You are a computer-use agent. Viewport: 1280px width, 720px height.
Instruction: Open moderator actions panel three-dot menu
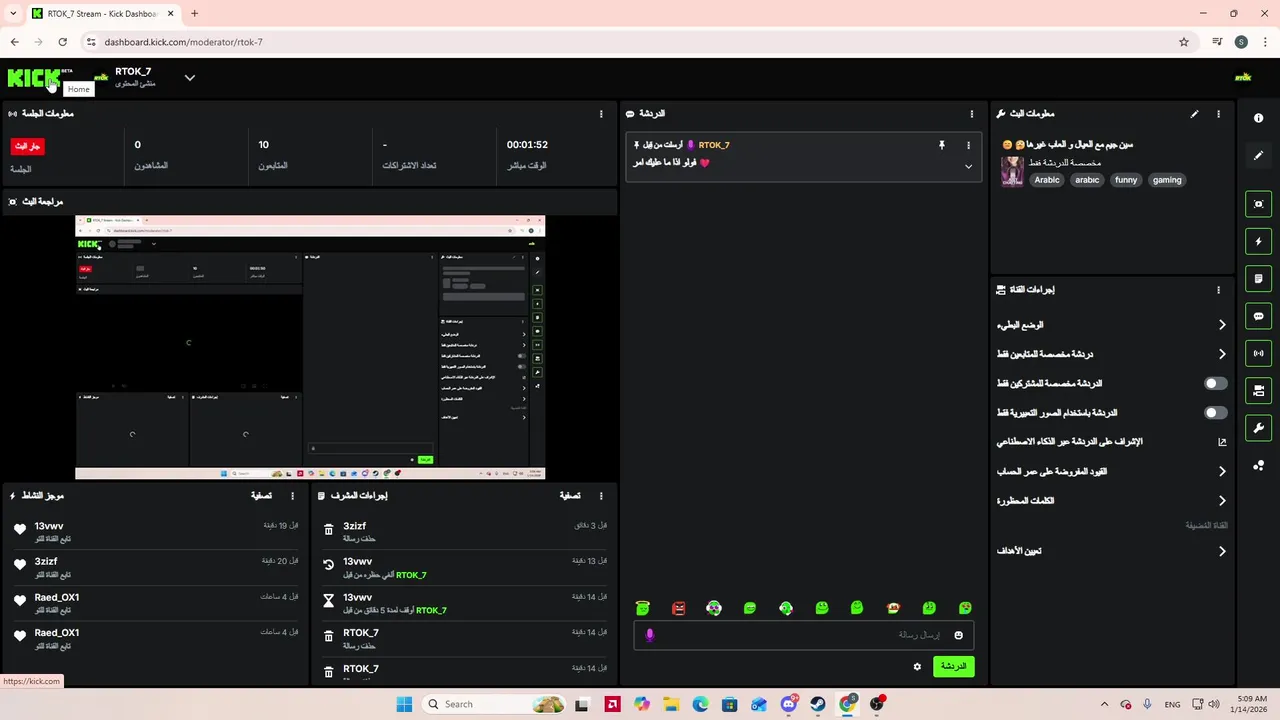(x=601, y=496)
